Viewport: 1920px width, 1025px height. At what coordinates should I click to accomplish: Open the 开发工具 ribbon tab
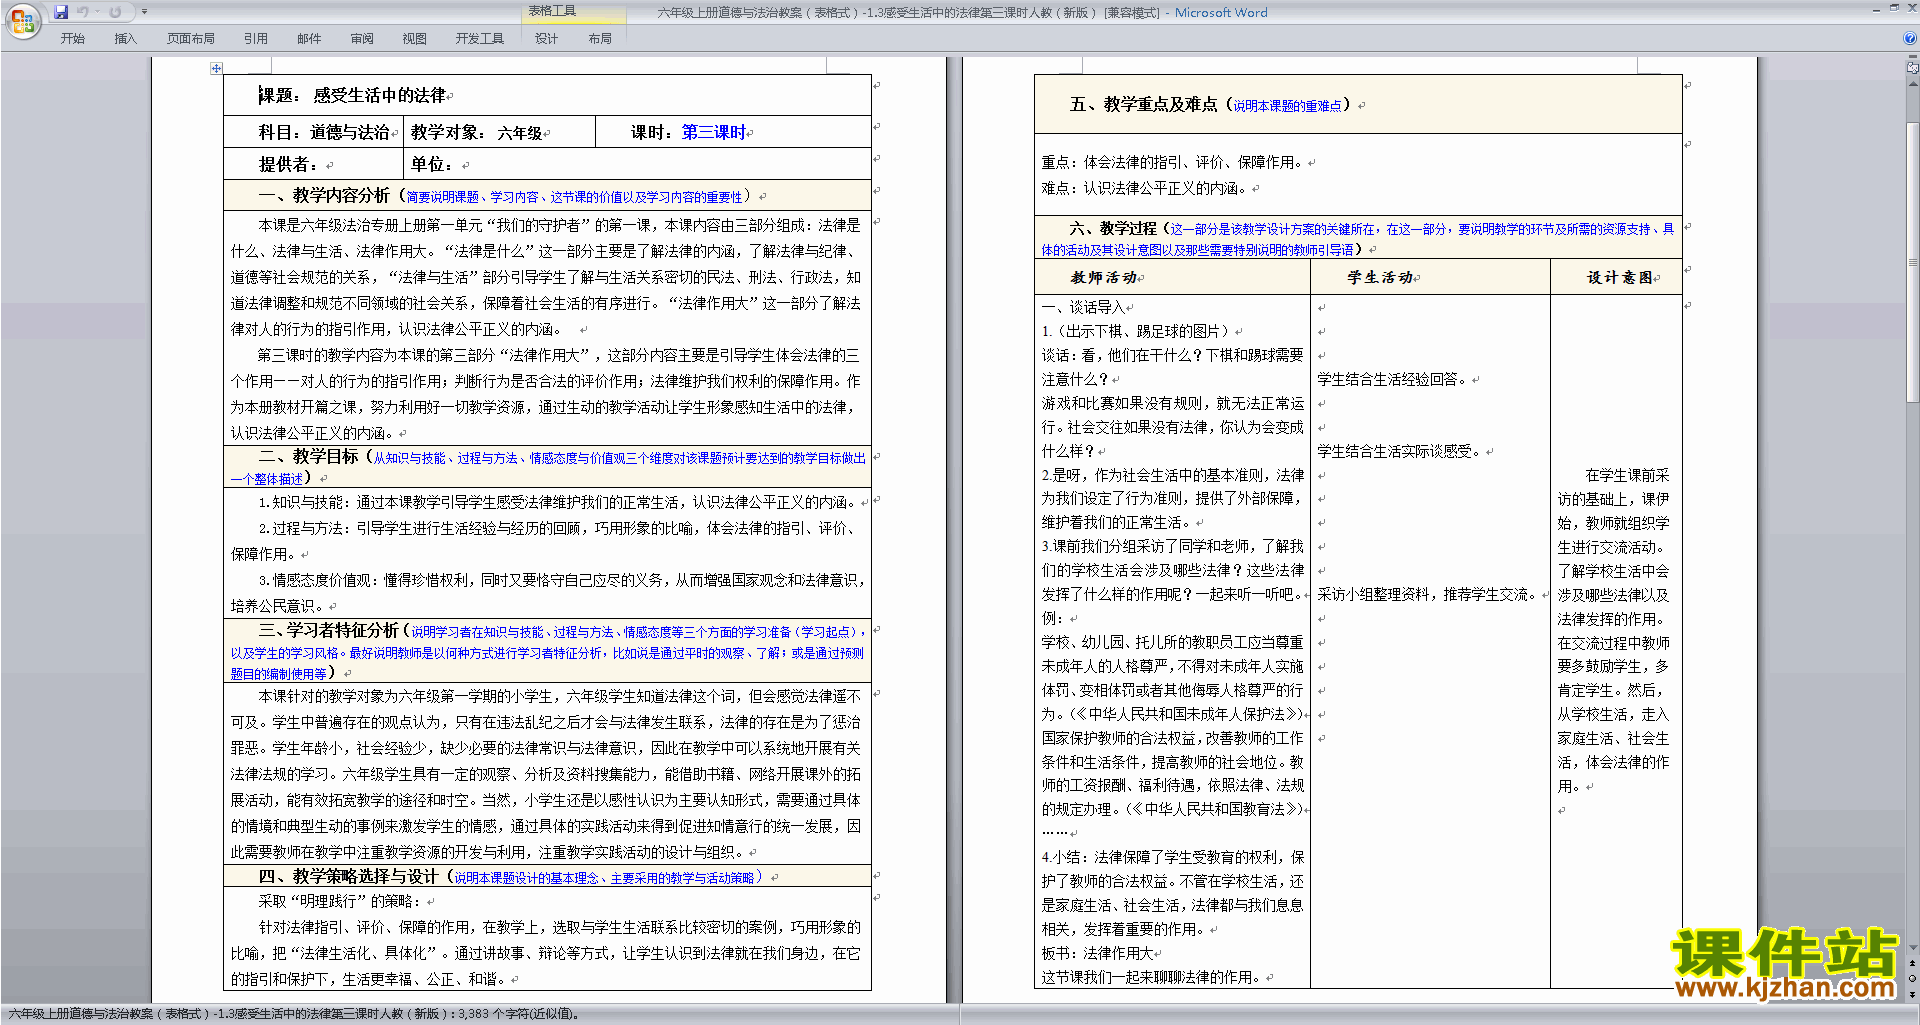click(479, 38)
